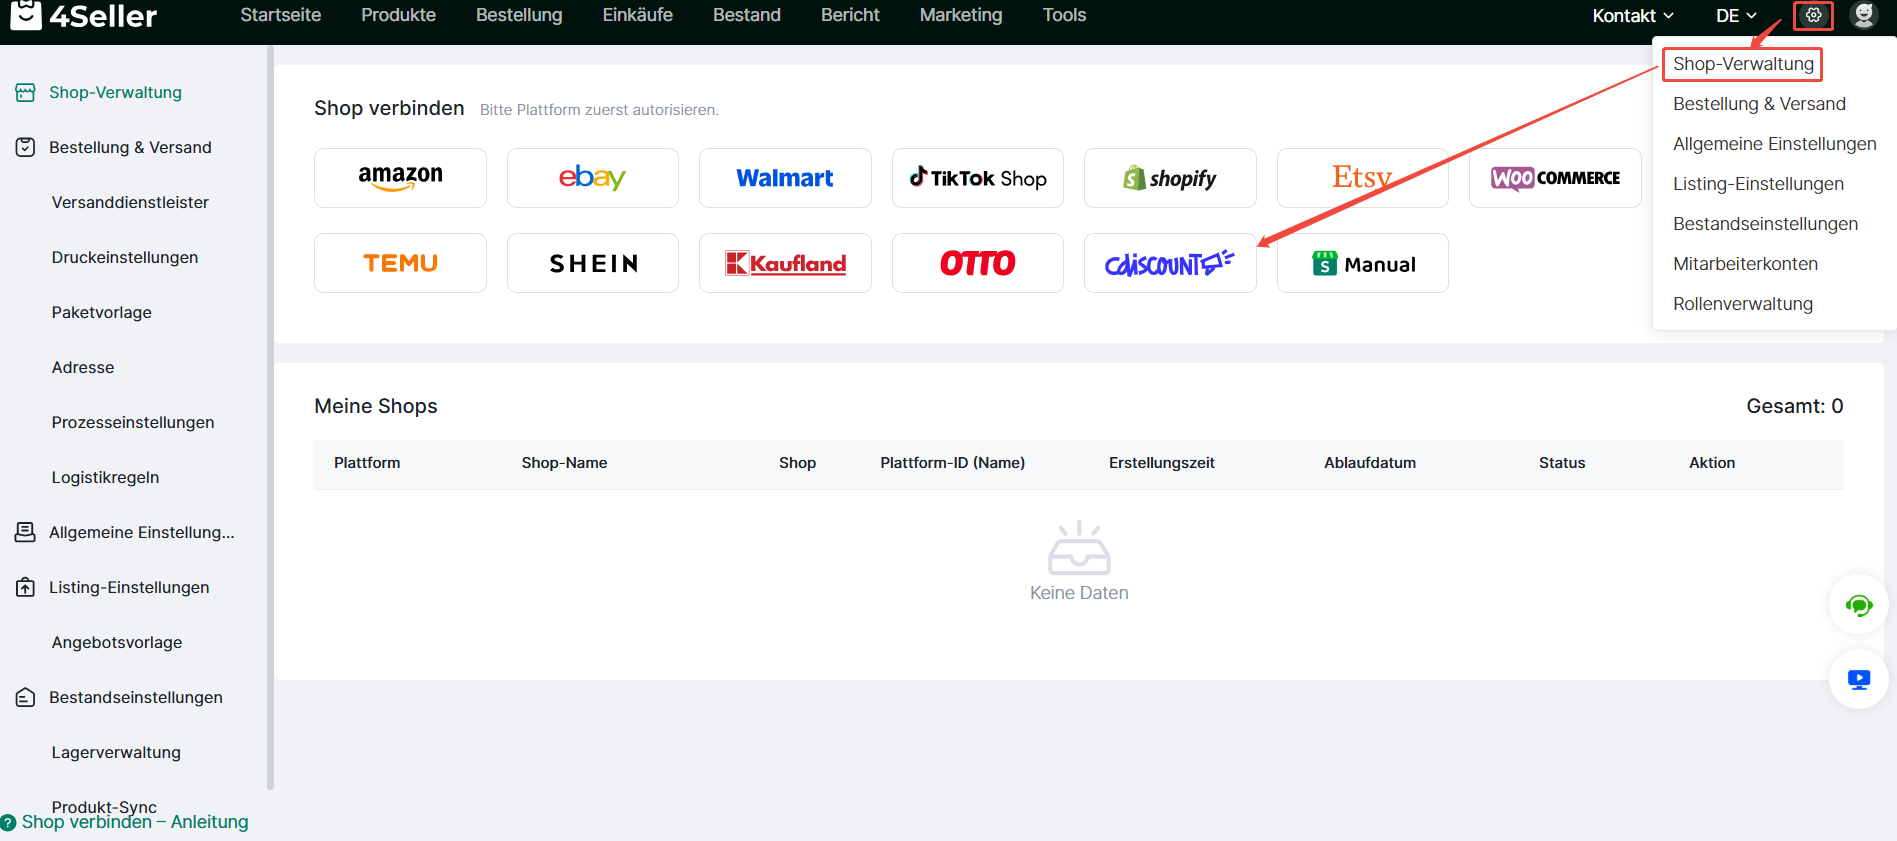1897x841 pixels.
Task: Open the Shop verbinden – Anleitung link
Action: point(135,822)
